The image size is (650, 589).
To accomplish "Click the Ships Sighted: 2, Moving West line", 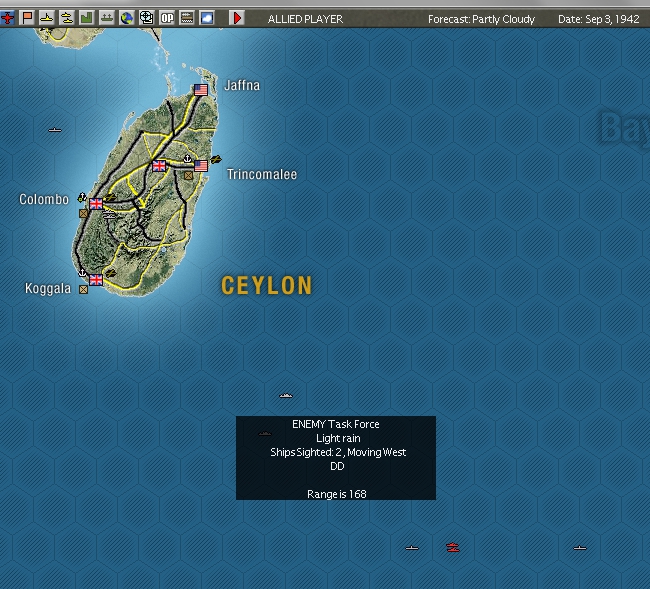I will pyautogui.click(x=338, y=452).
